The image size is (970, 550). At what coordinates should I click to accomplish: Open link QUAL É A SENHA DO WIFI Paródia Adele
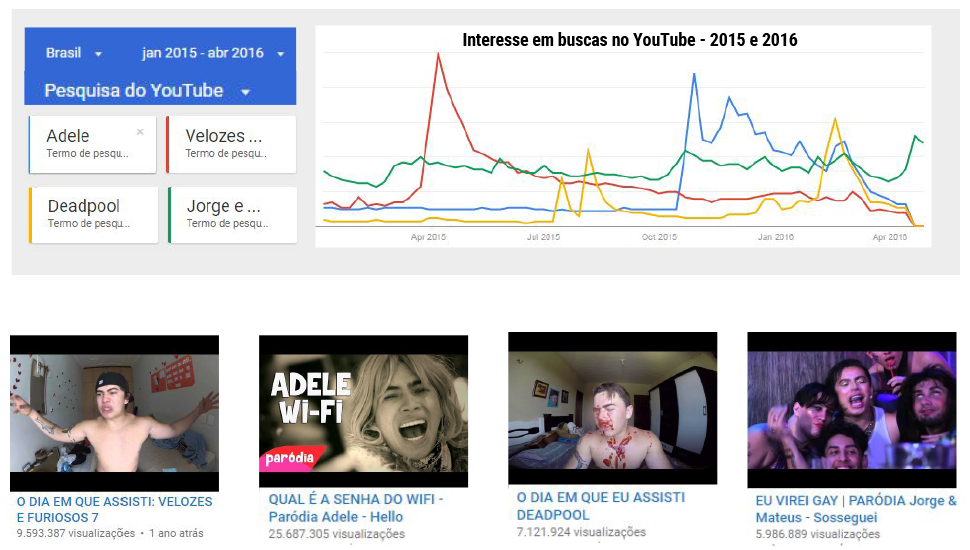click(x=356, y=508)
